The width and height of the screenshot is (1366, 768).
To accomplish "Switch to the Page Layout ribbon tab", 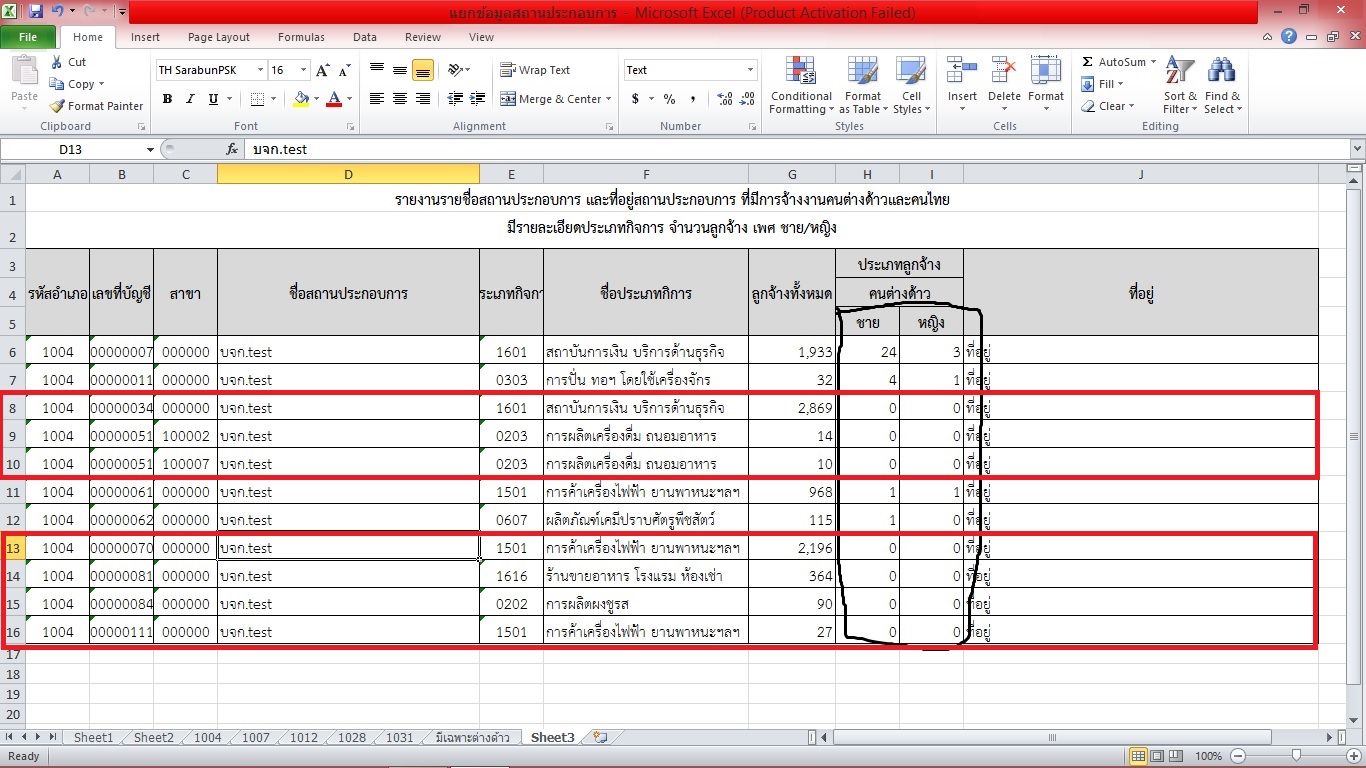I will pyautogui.click(x=219, y=37).
